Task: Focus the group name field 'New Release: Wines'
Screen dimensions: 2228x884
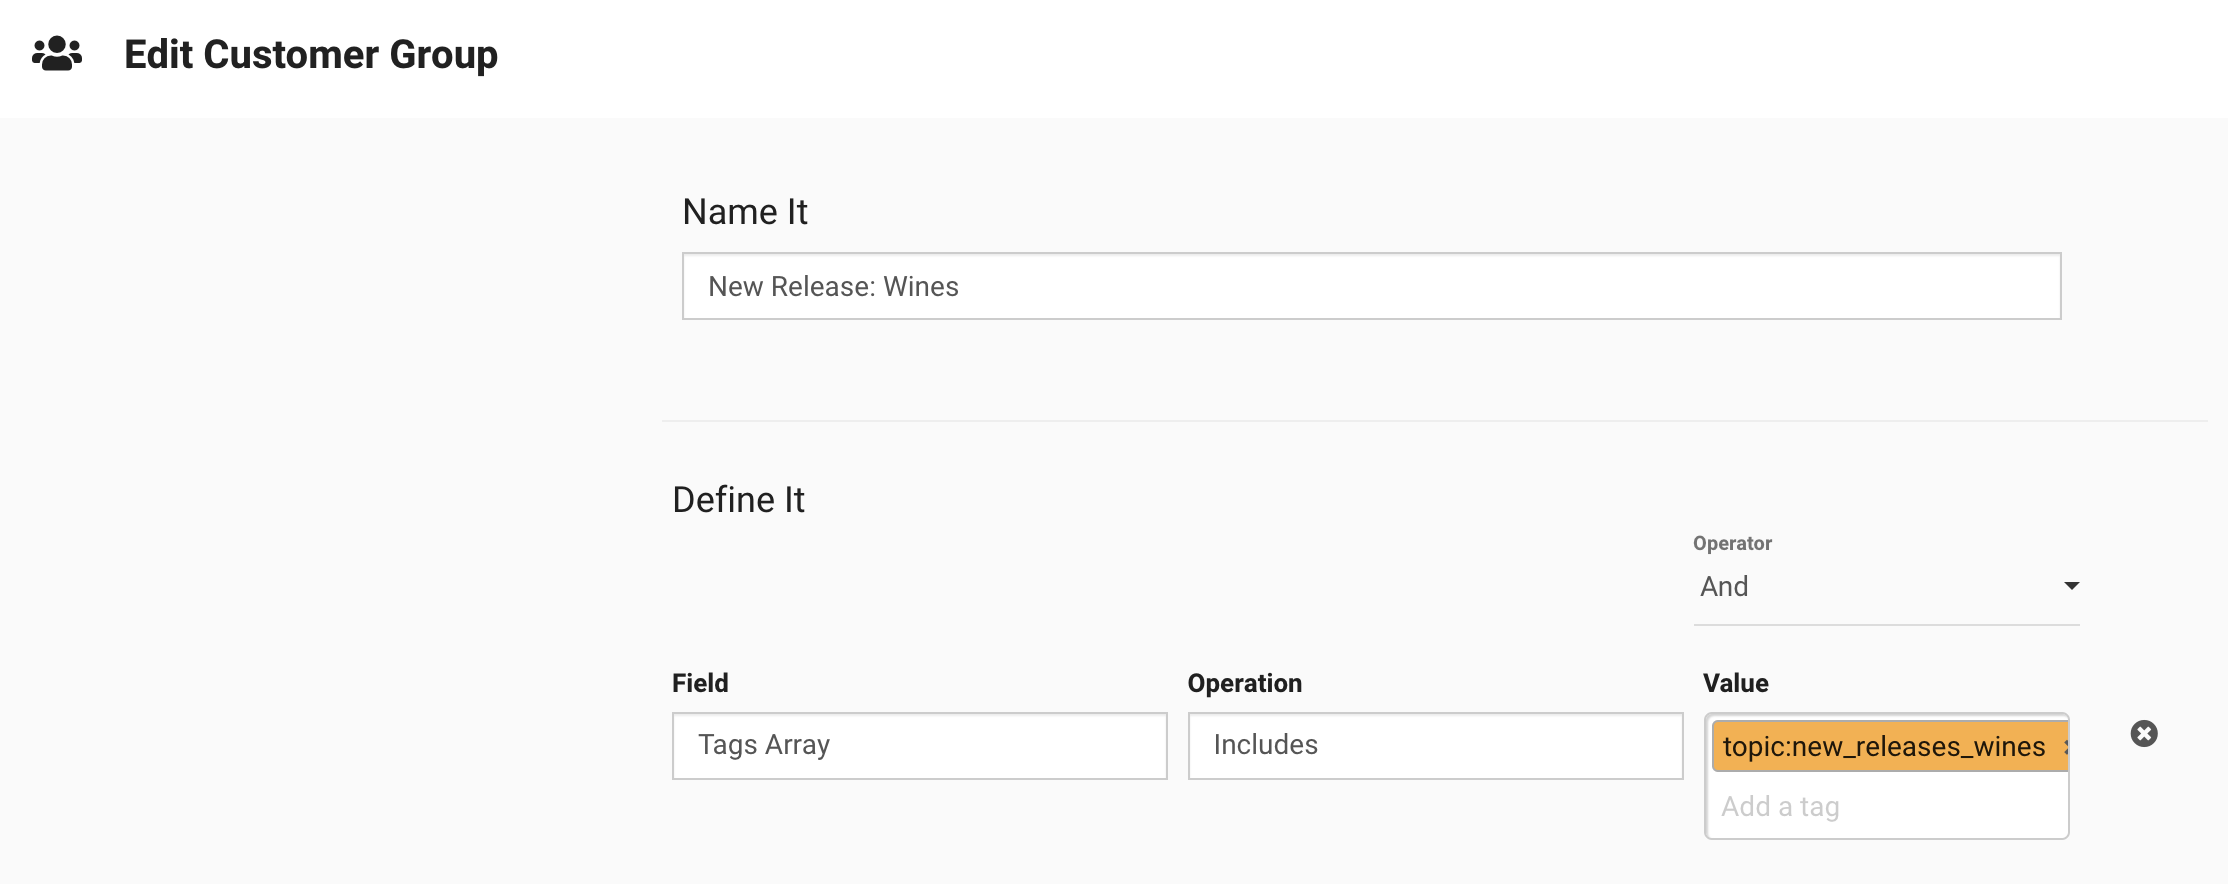Action: click(x=1371, y=287)
